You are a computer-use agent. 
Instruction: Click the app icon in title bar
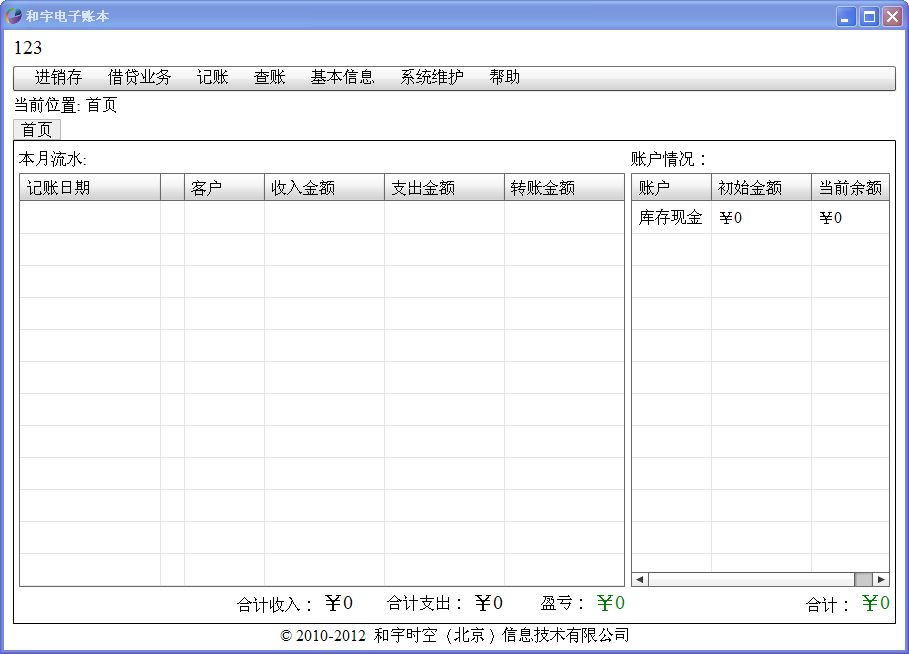click(14, 16)
